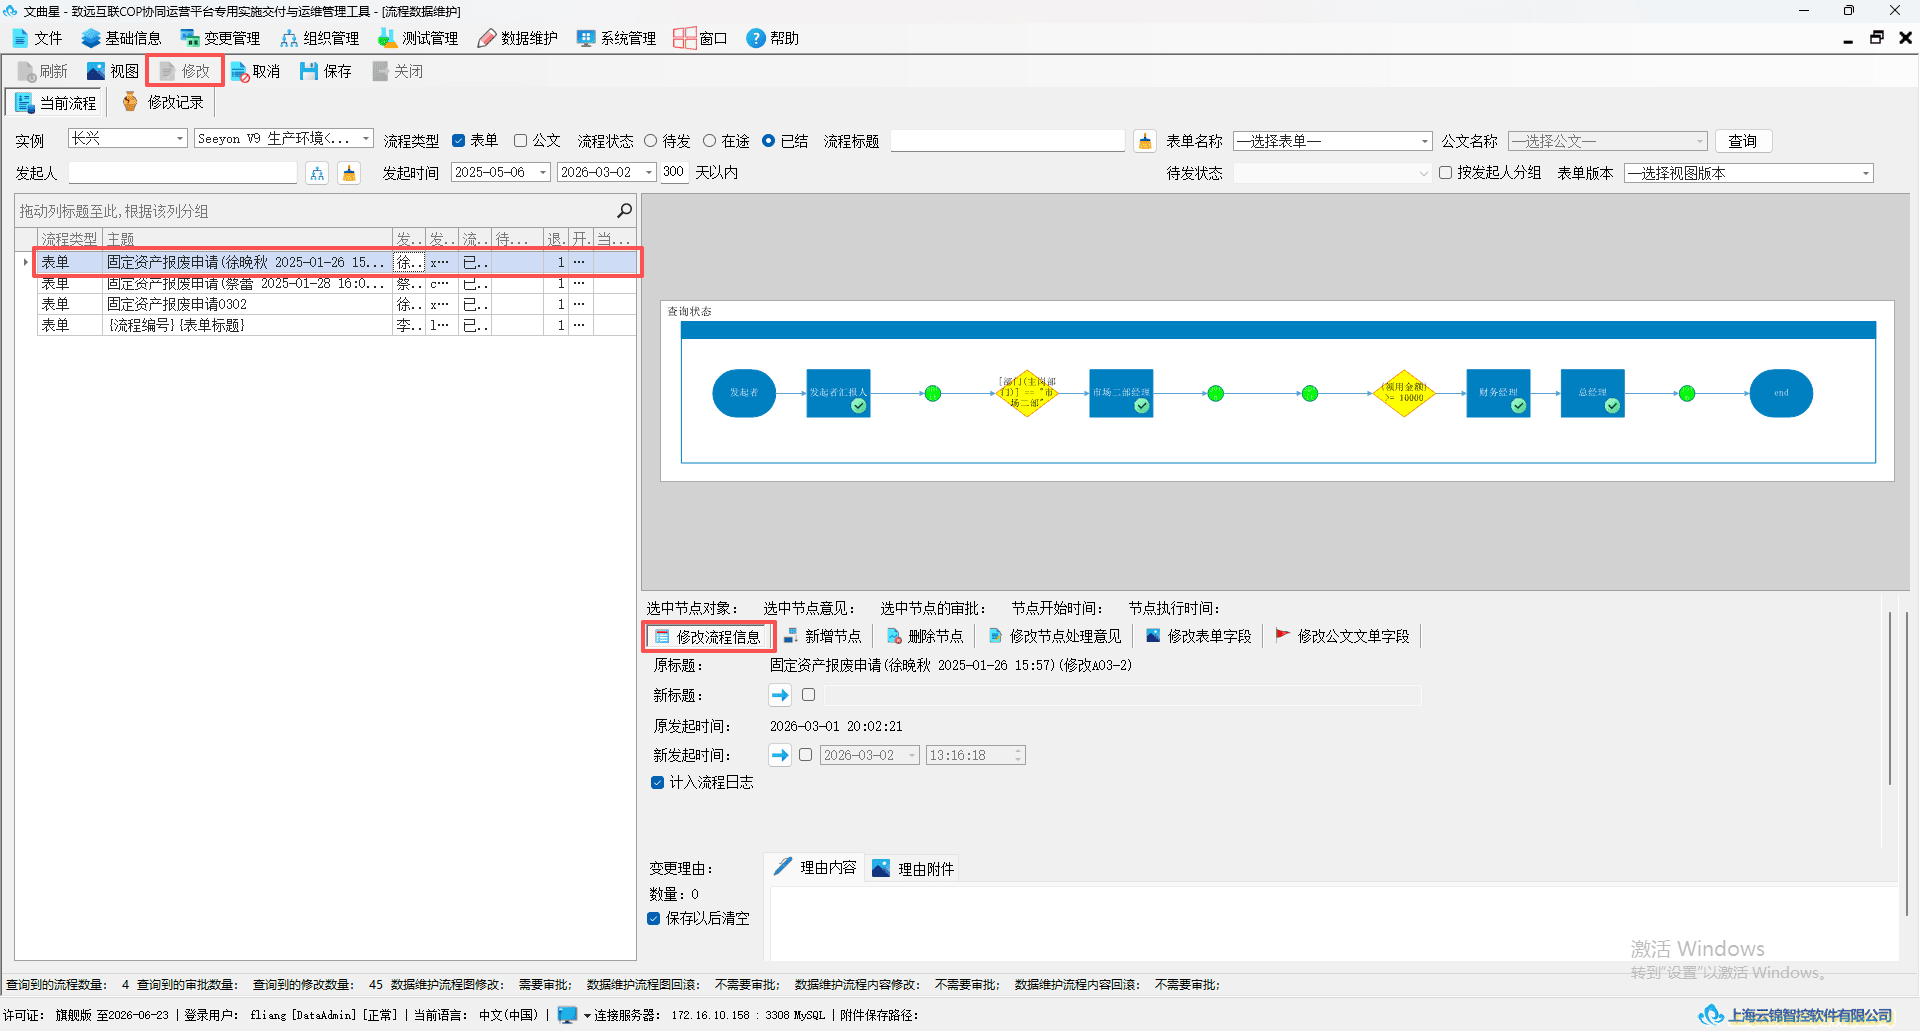Click the 新增节点 add node icon
Screen dimensions: 1920x1031
[791, 636]
